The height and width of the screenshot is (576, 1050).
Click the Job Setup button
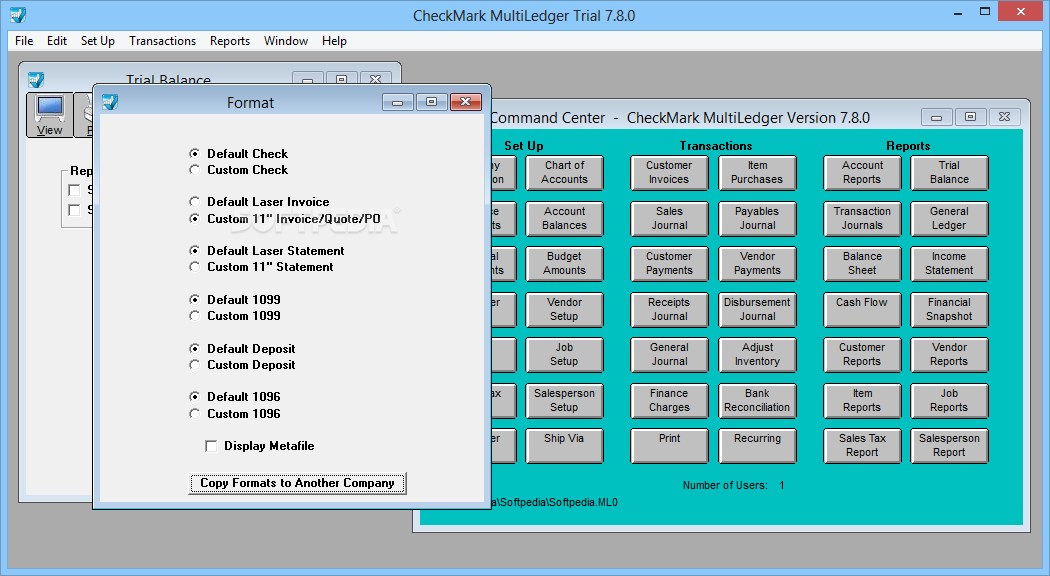coord(565,355)
